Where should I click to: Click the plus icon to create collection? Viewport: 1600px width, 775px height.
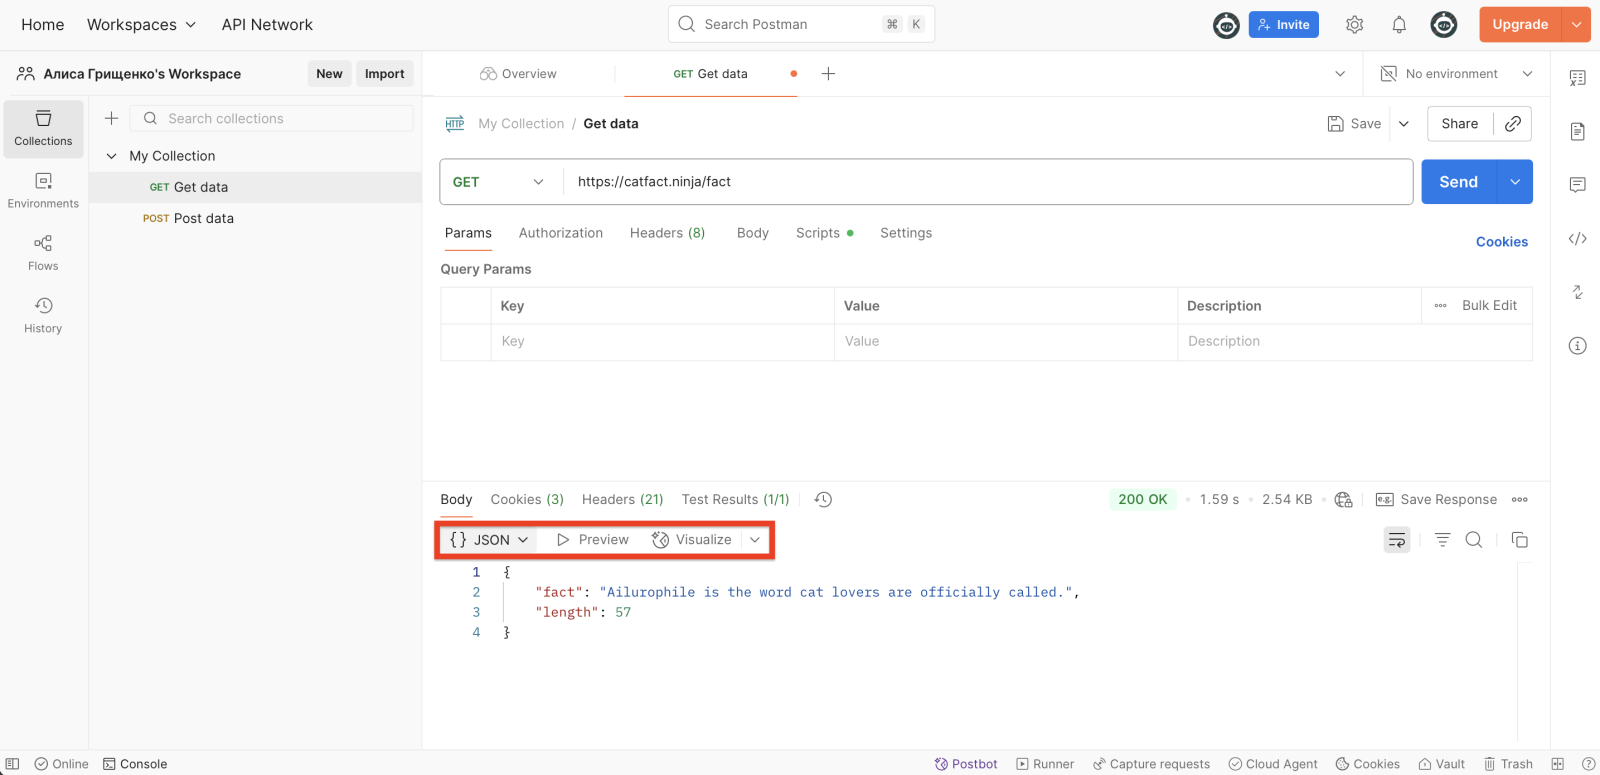(x=112, y=118)
